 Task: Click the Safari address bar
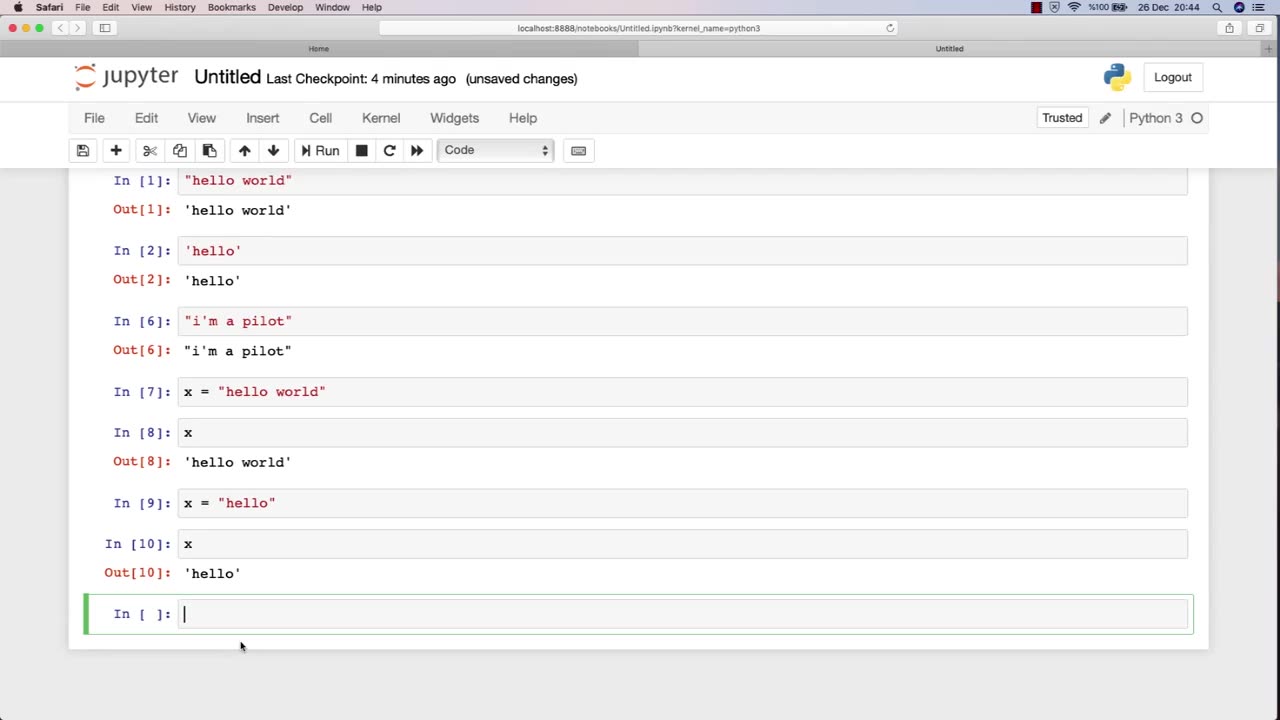(639, 28)
